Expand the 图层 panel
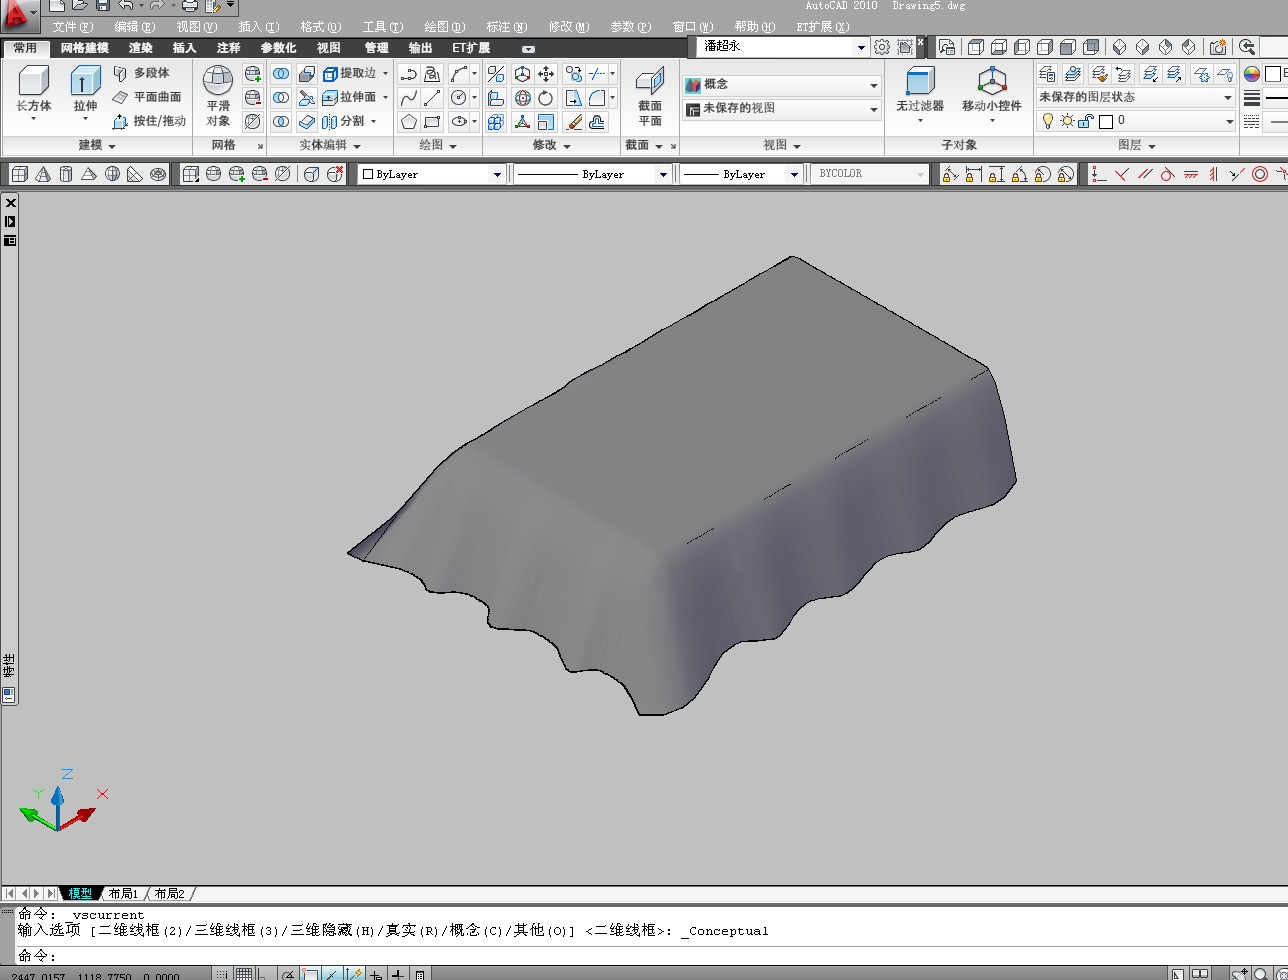 coord(1152,146)
